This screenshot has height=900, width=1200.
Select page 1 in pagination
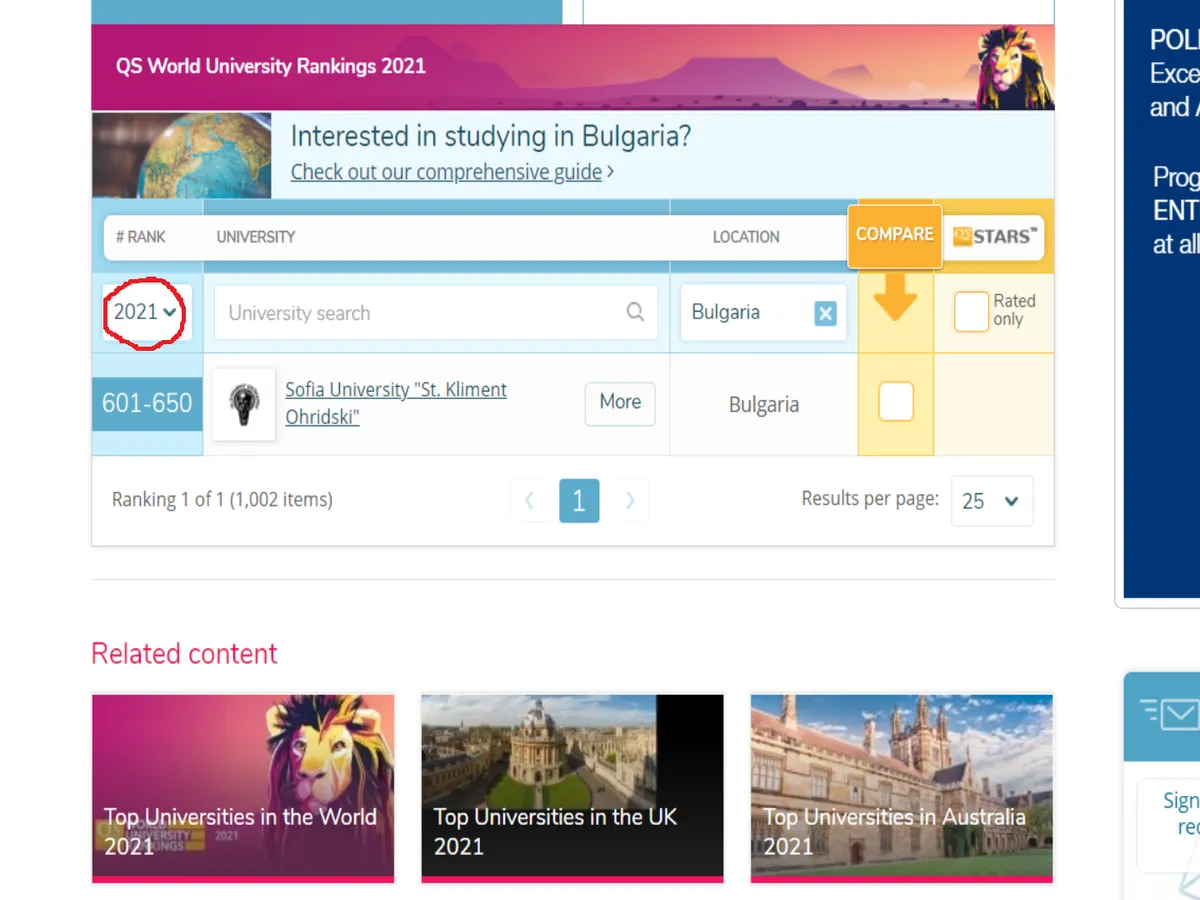[x=579, y=501]
